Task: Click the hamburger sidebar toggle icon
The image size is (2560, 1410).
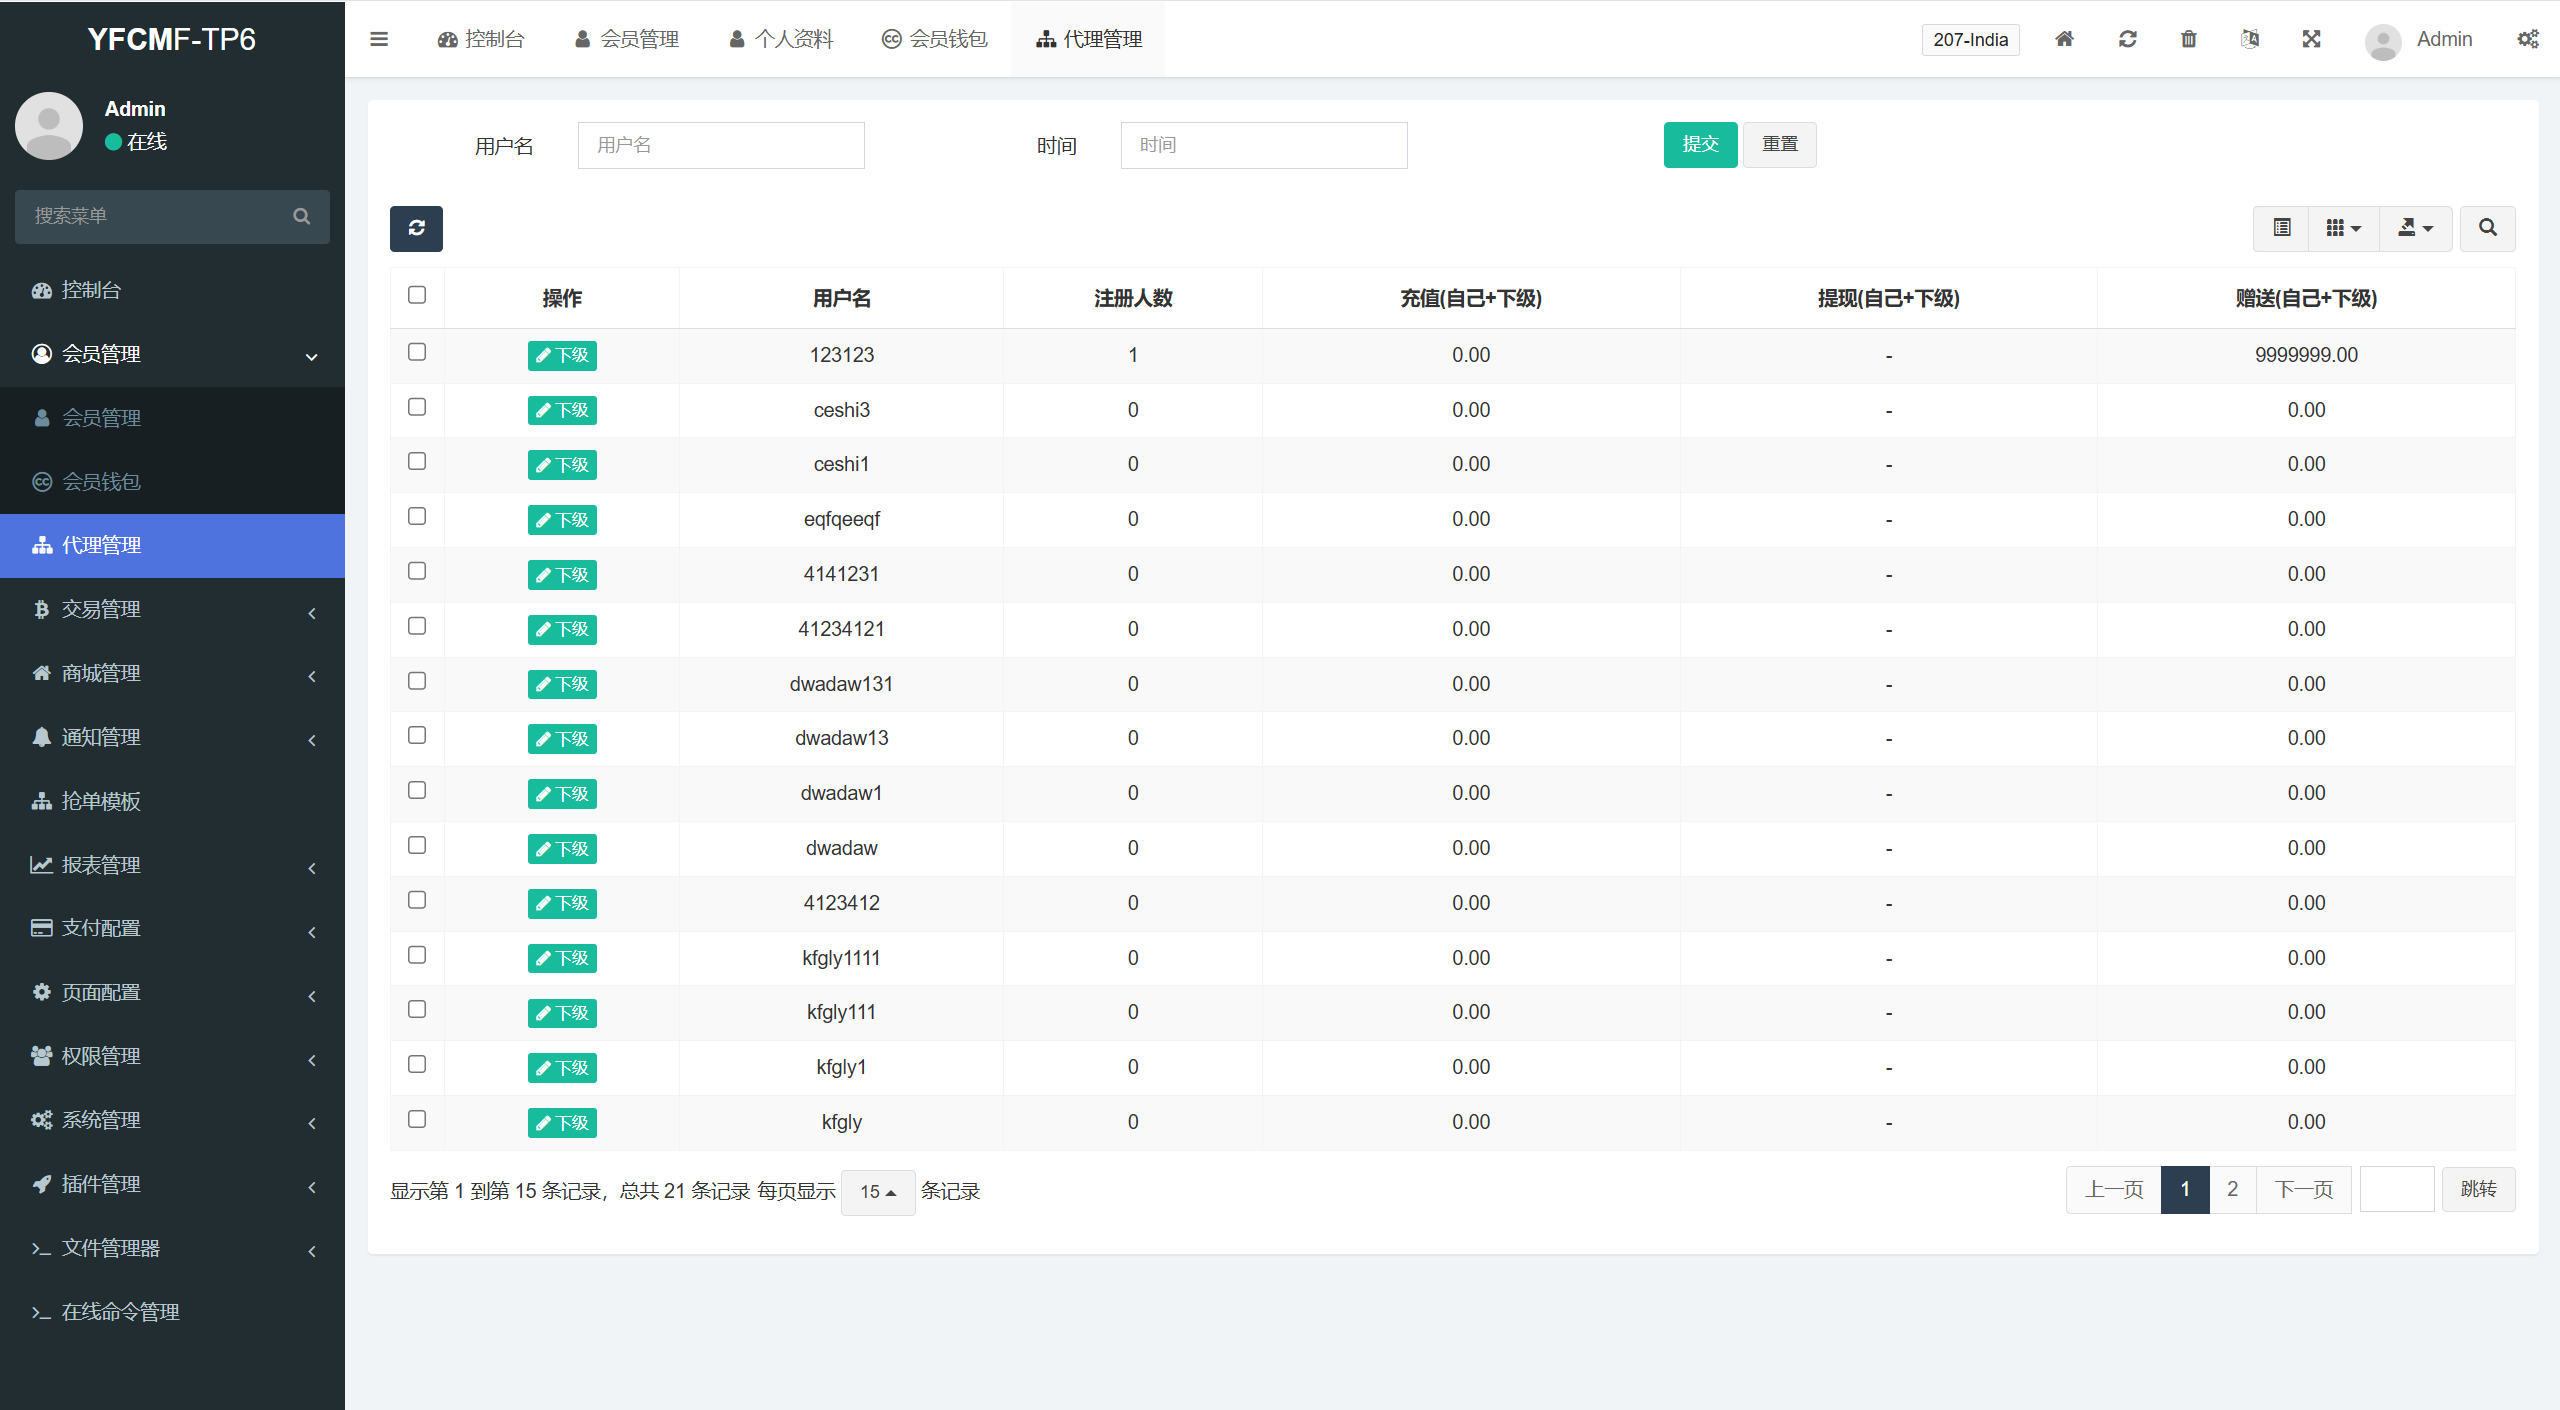Action: coord(378,39)
